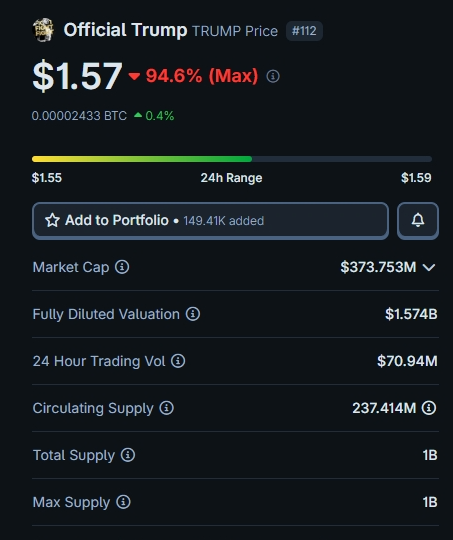Click the $1.59 range high value
Viewport: 453px width, 540px height.
click(416, 178)
